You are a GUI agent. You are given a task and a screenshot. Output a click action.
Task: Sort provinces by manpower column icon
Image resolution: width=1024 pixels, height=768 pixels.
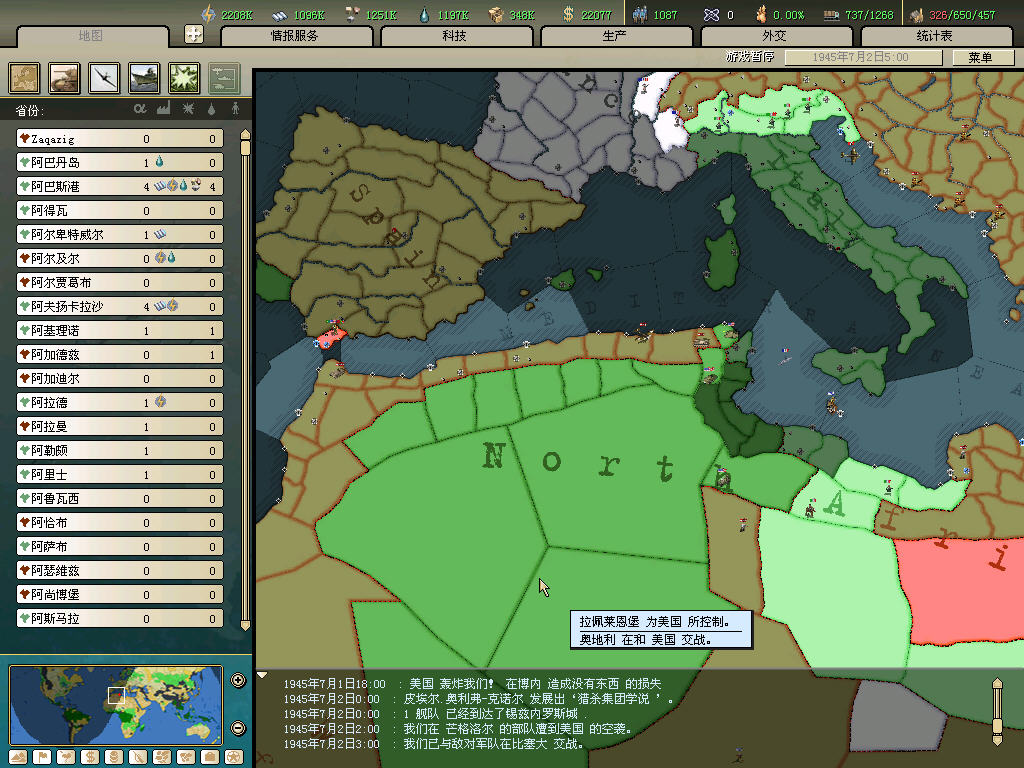coord(236,108)
